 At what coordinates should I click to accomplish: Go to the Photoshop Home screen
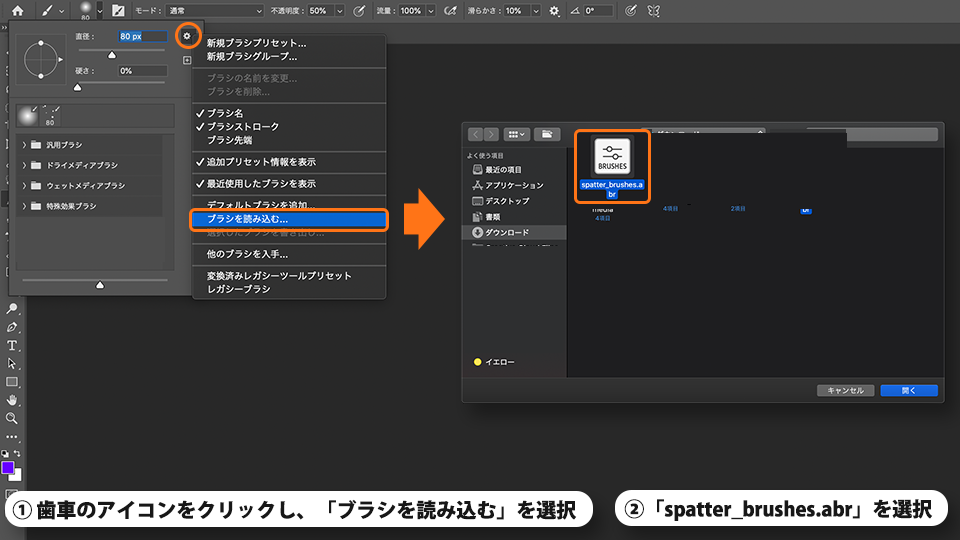point(17,10)
